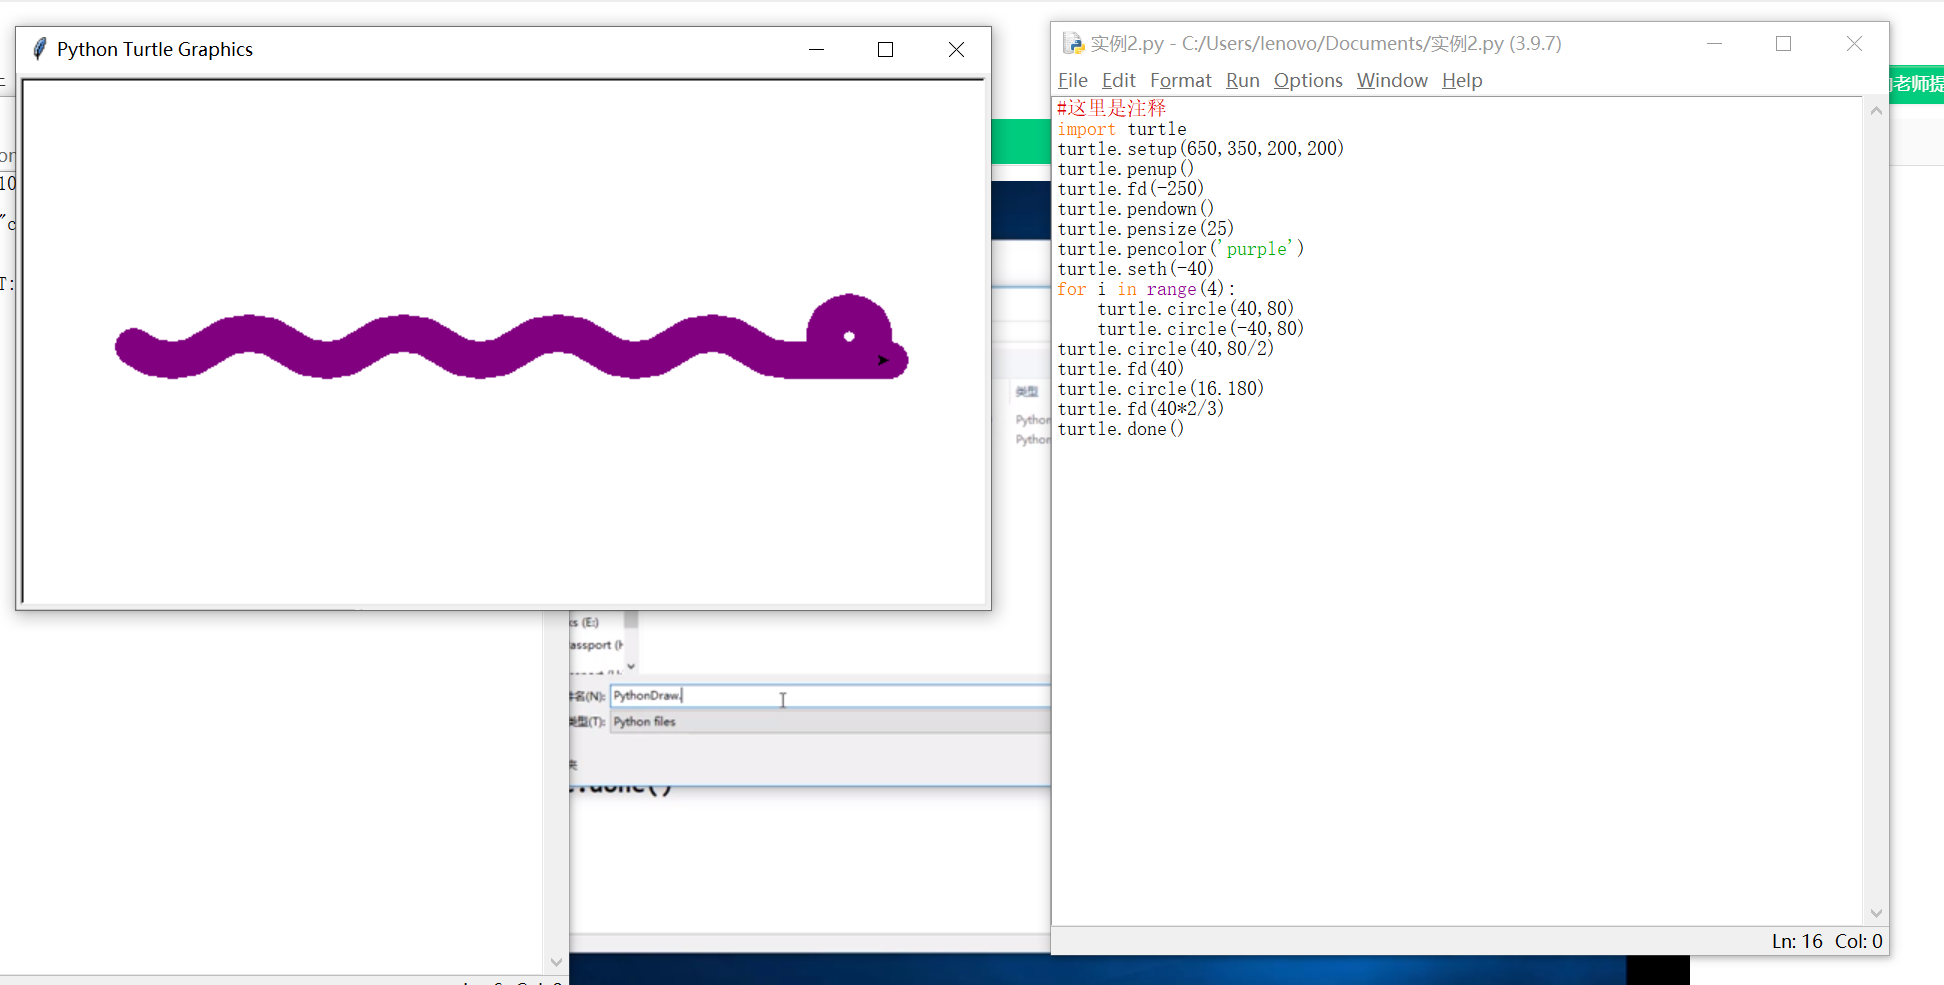This screenshot has height=985, width=1944.
Task: Click the Ln: 16 status bar indicator
Action: pyautogui.click(x=1797, y=941)
